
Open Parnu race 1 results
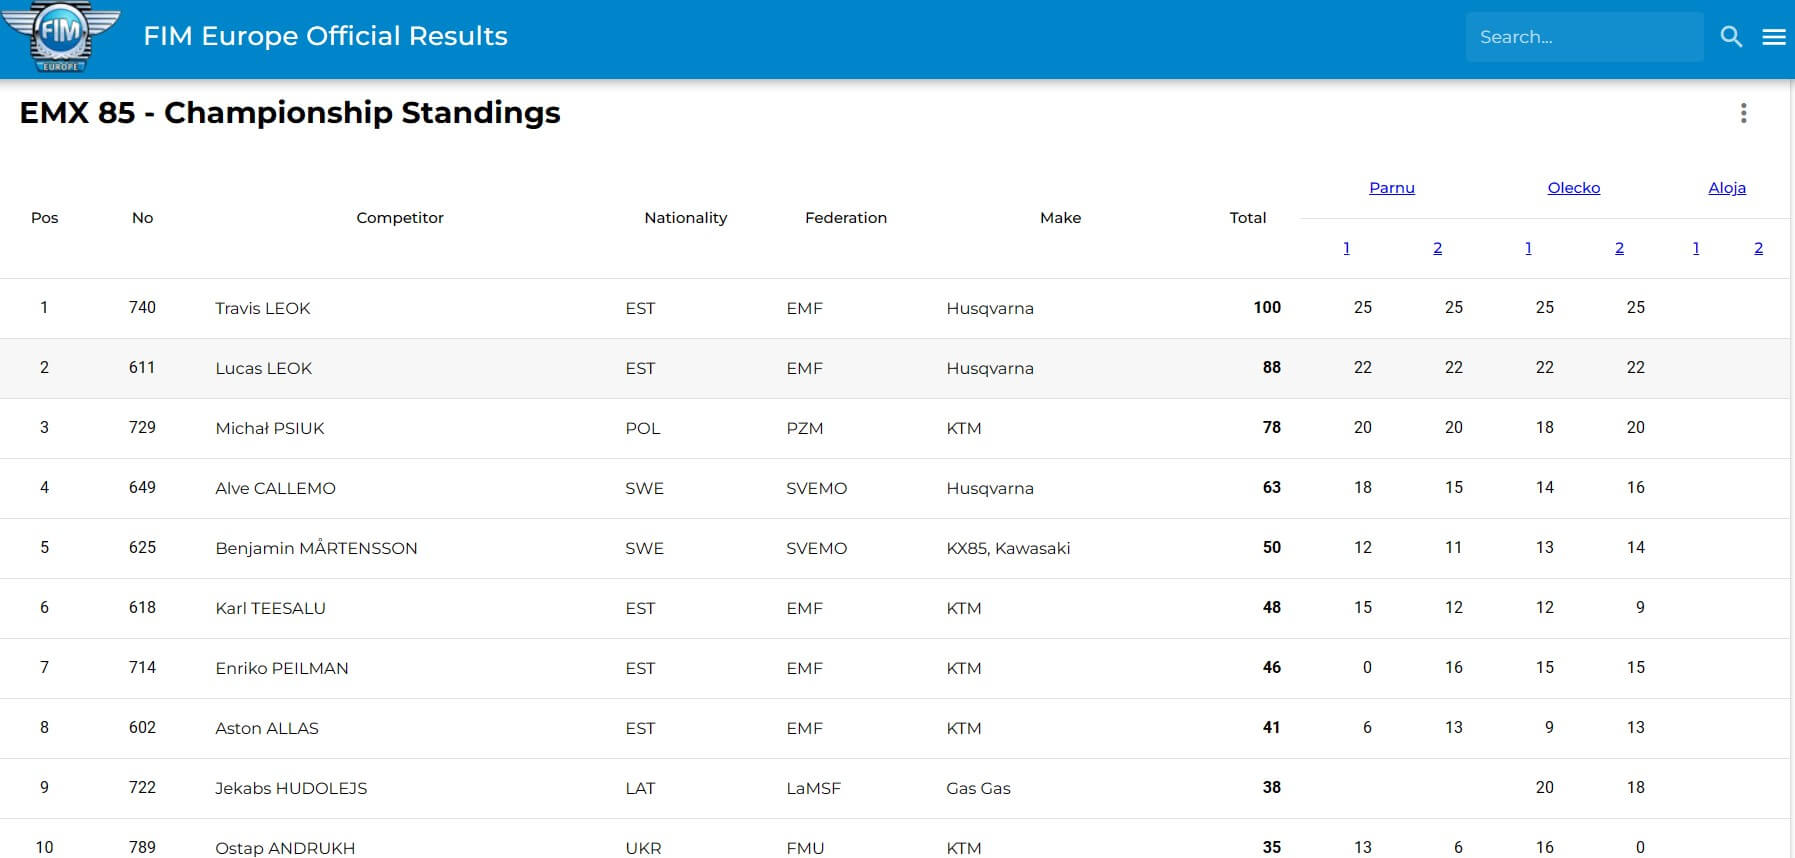[1346, 248]
